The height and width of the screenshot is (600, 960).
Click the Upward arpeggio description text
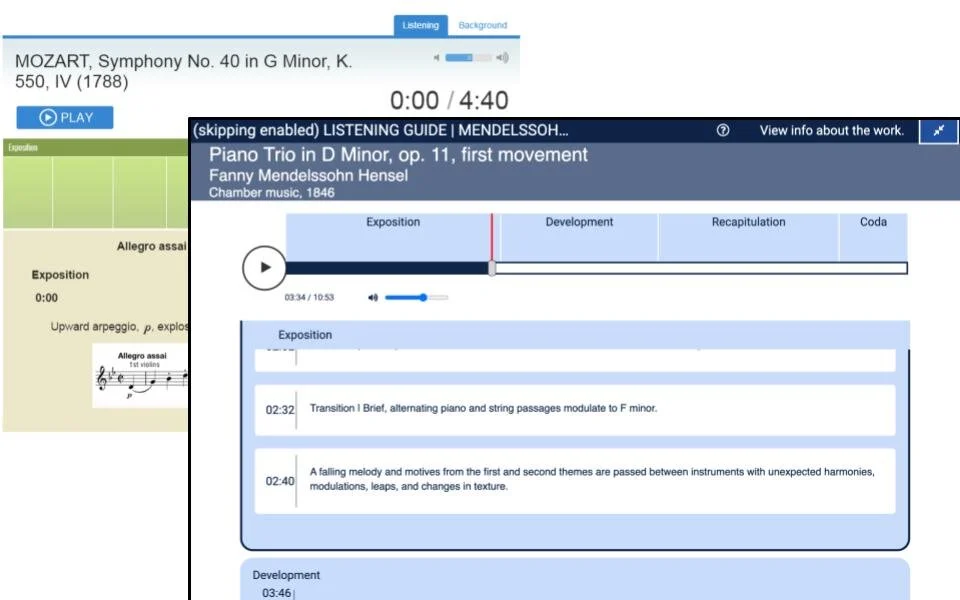pyautogui.click(x=119, y=327)
